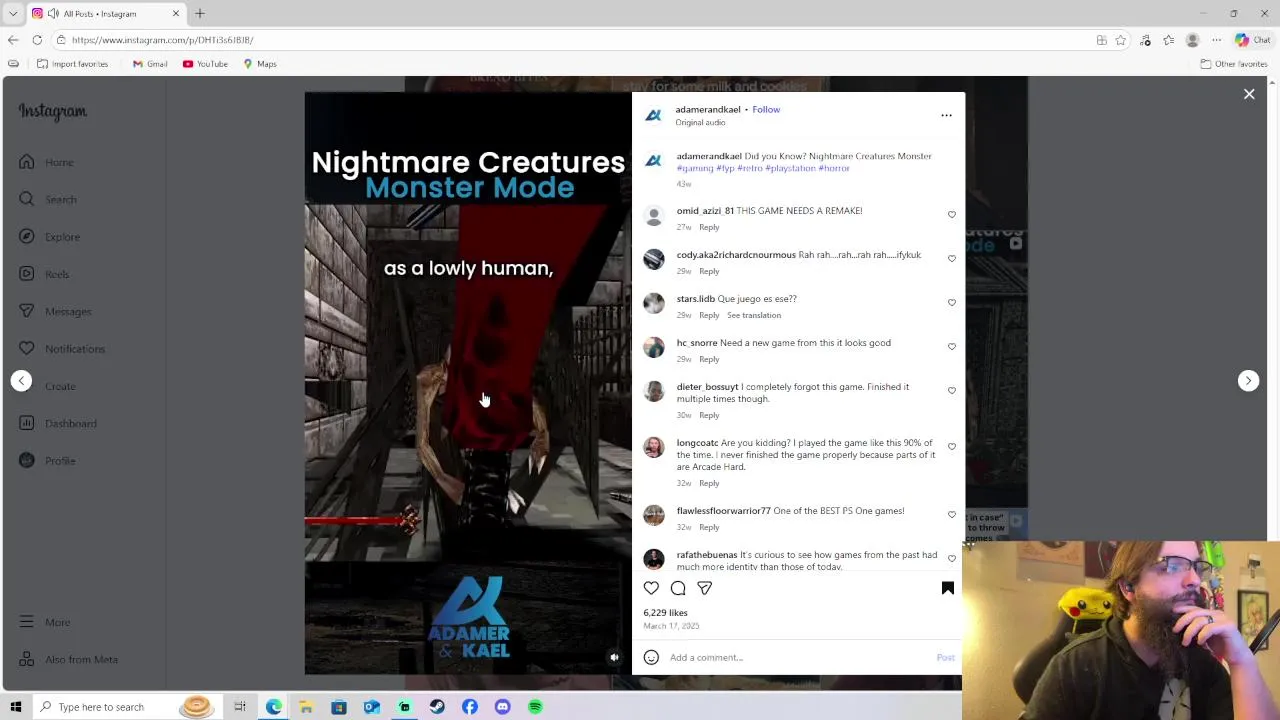Toggle video sound mute button
The height and width of the screenshot is (720, 1280).
click(x=614, y=657)
